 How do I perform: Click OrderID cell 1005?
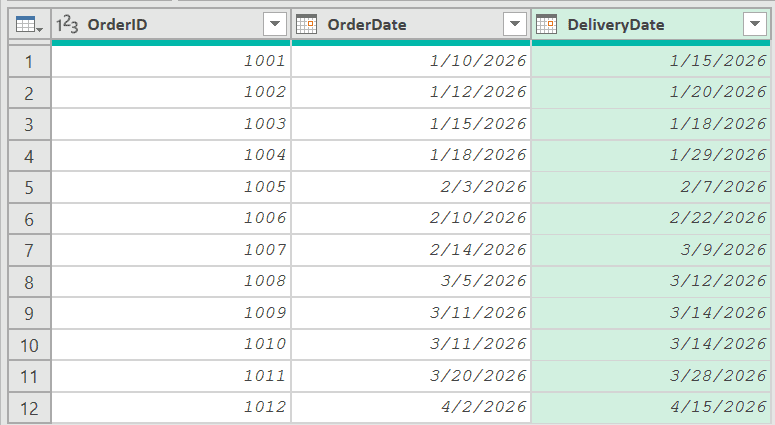coord(171,187)
